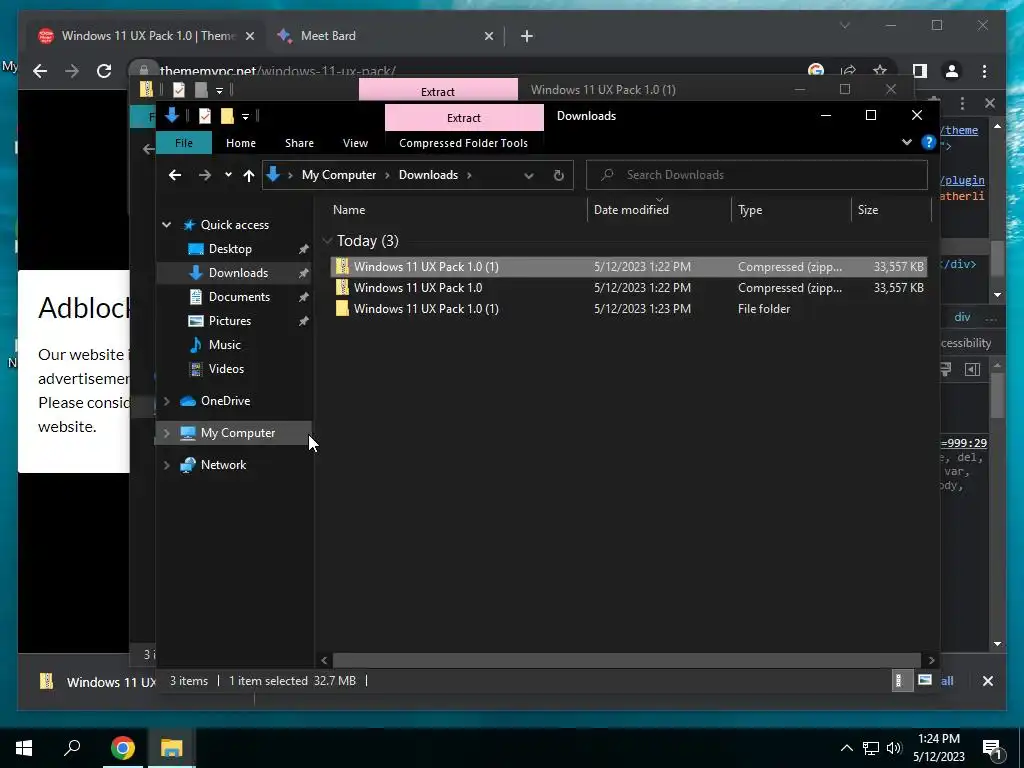Select Network in navigation pane
The width and height of the screenshot is (1024, 768).
pyautogui.click(x=223, y=465)
